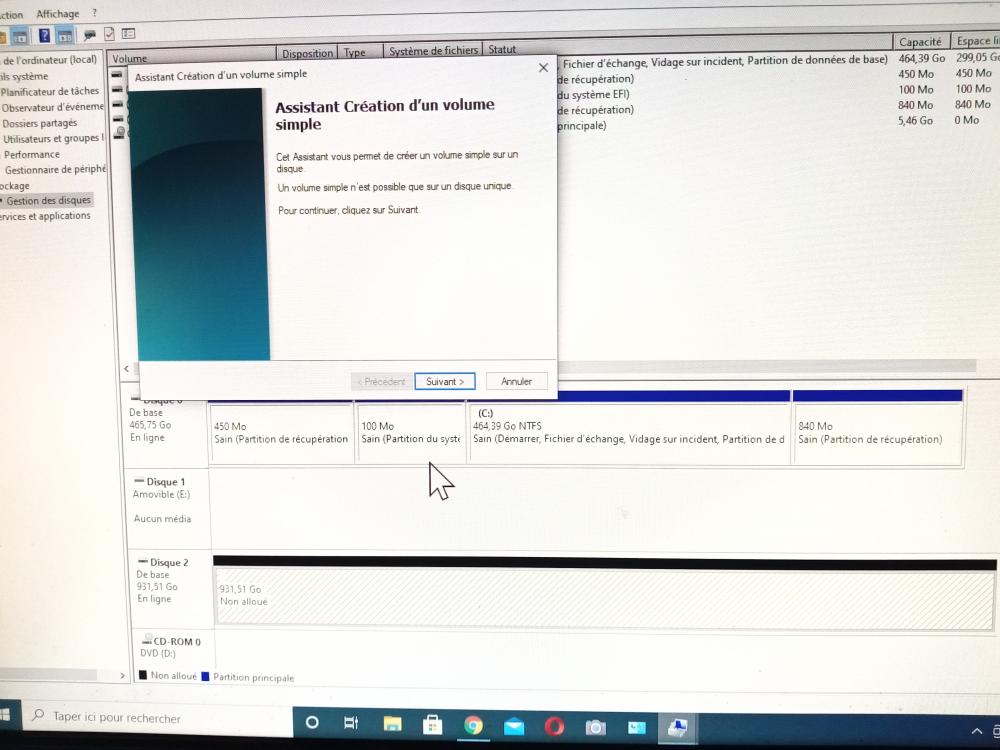Select Gestion de l'ordinateur (local) root node
Viewport: 1000px width, 750px height.
tap(50, 60)
